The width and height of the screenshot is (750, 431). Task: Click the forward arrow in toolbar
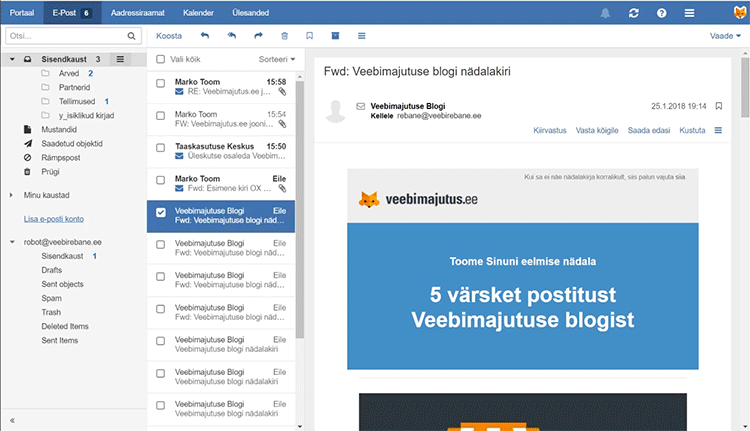tap(257, 35)
